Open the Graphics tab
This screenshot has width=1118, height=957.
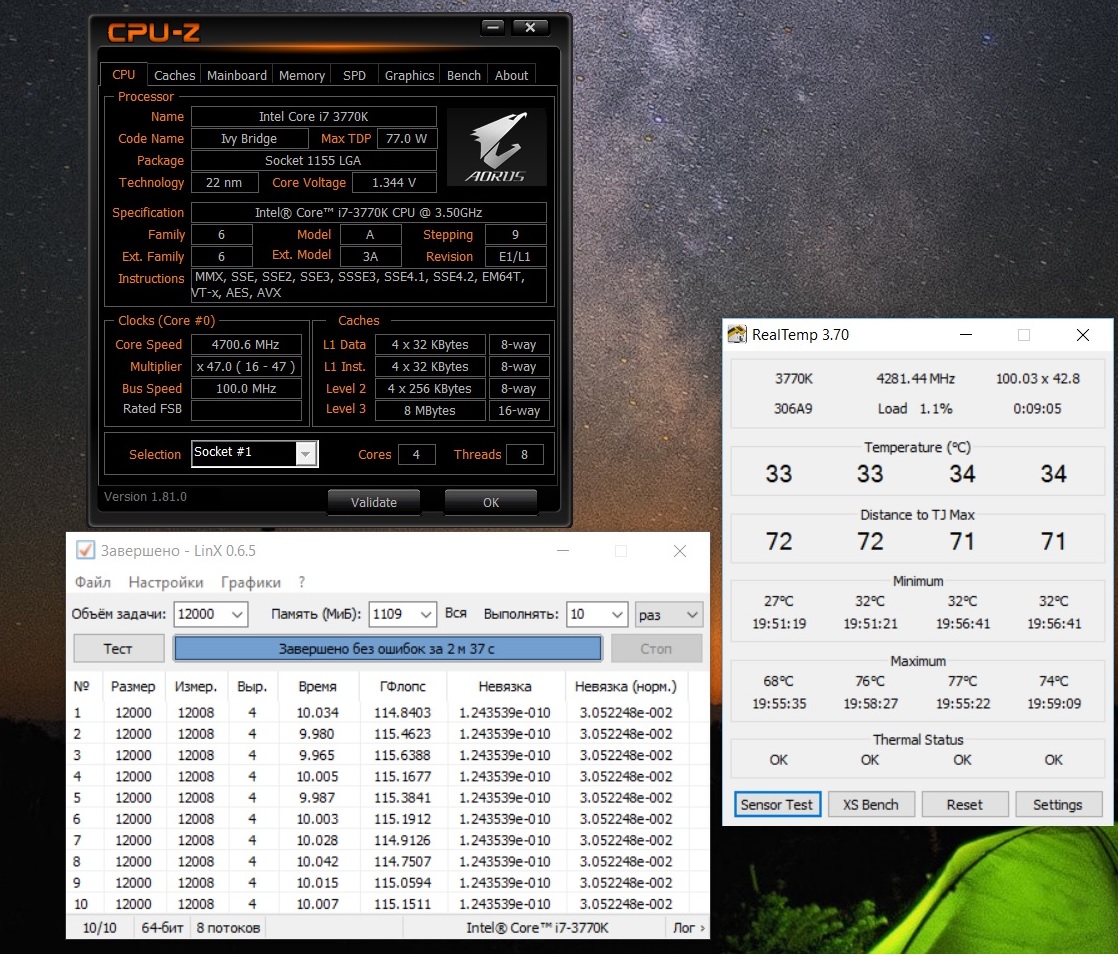coord(409,76)
